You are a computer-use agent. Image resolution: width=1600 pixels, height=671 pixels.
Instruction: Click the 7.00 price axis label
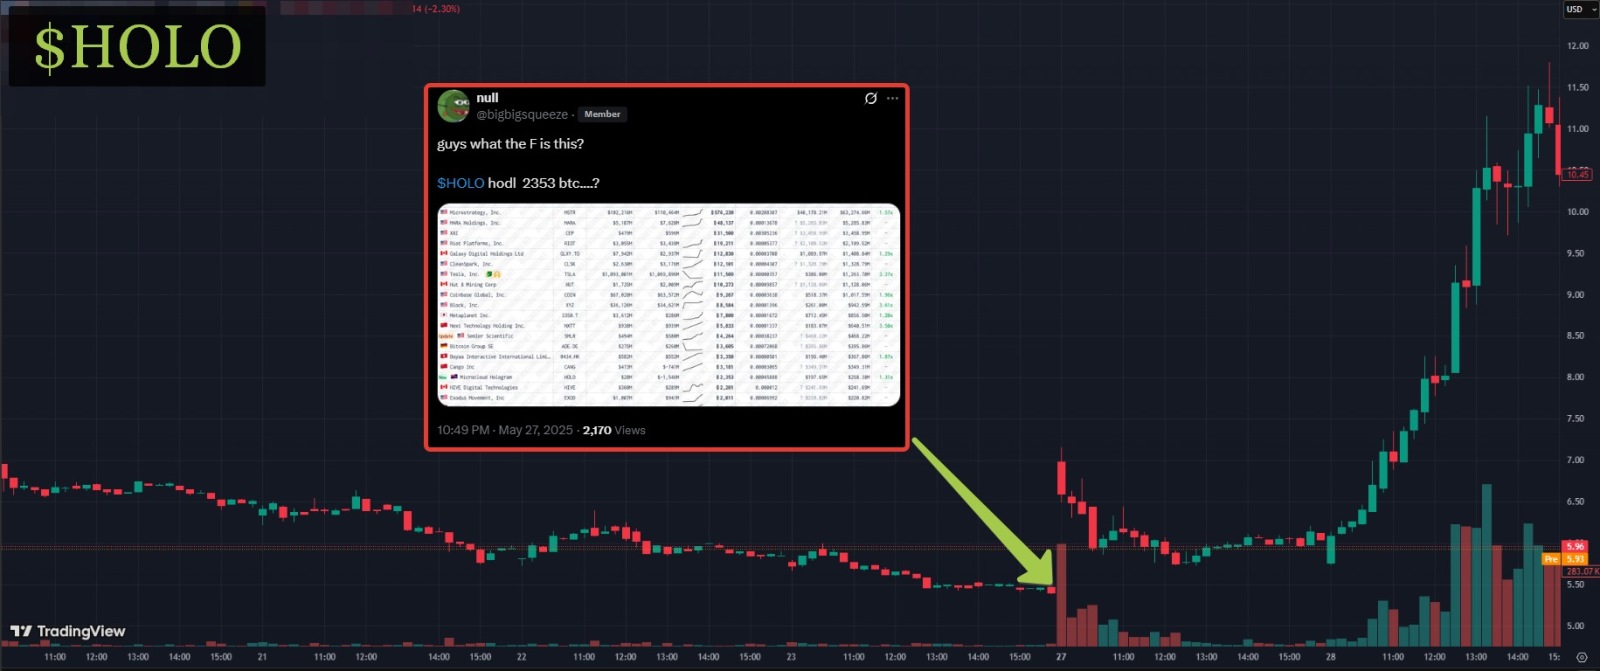pyautogui.click(x=1575, y=461)
